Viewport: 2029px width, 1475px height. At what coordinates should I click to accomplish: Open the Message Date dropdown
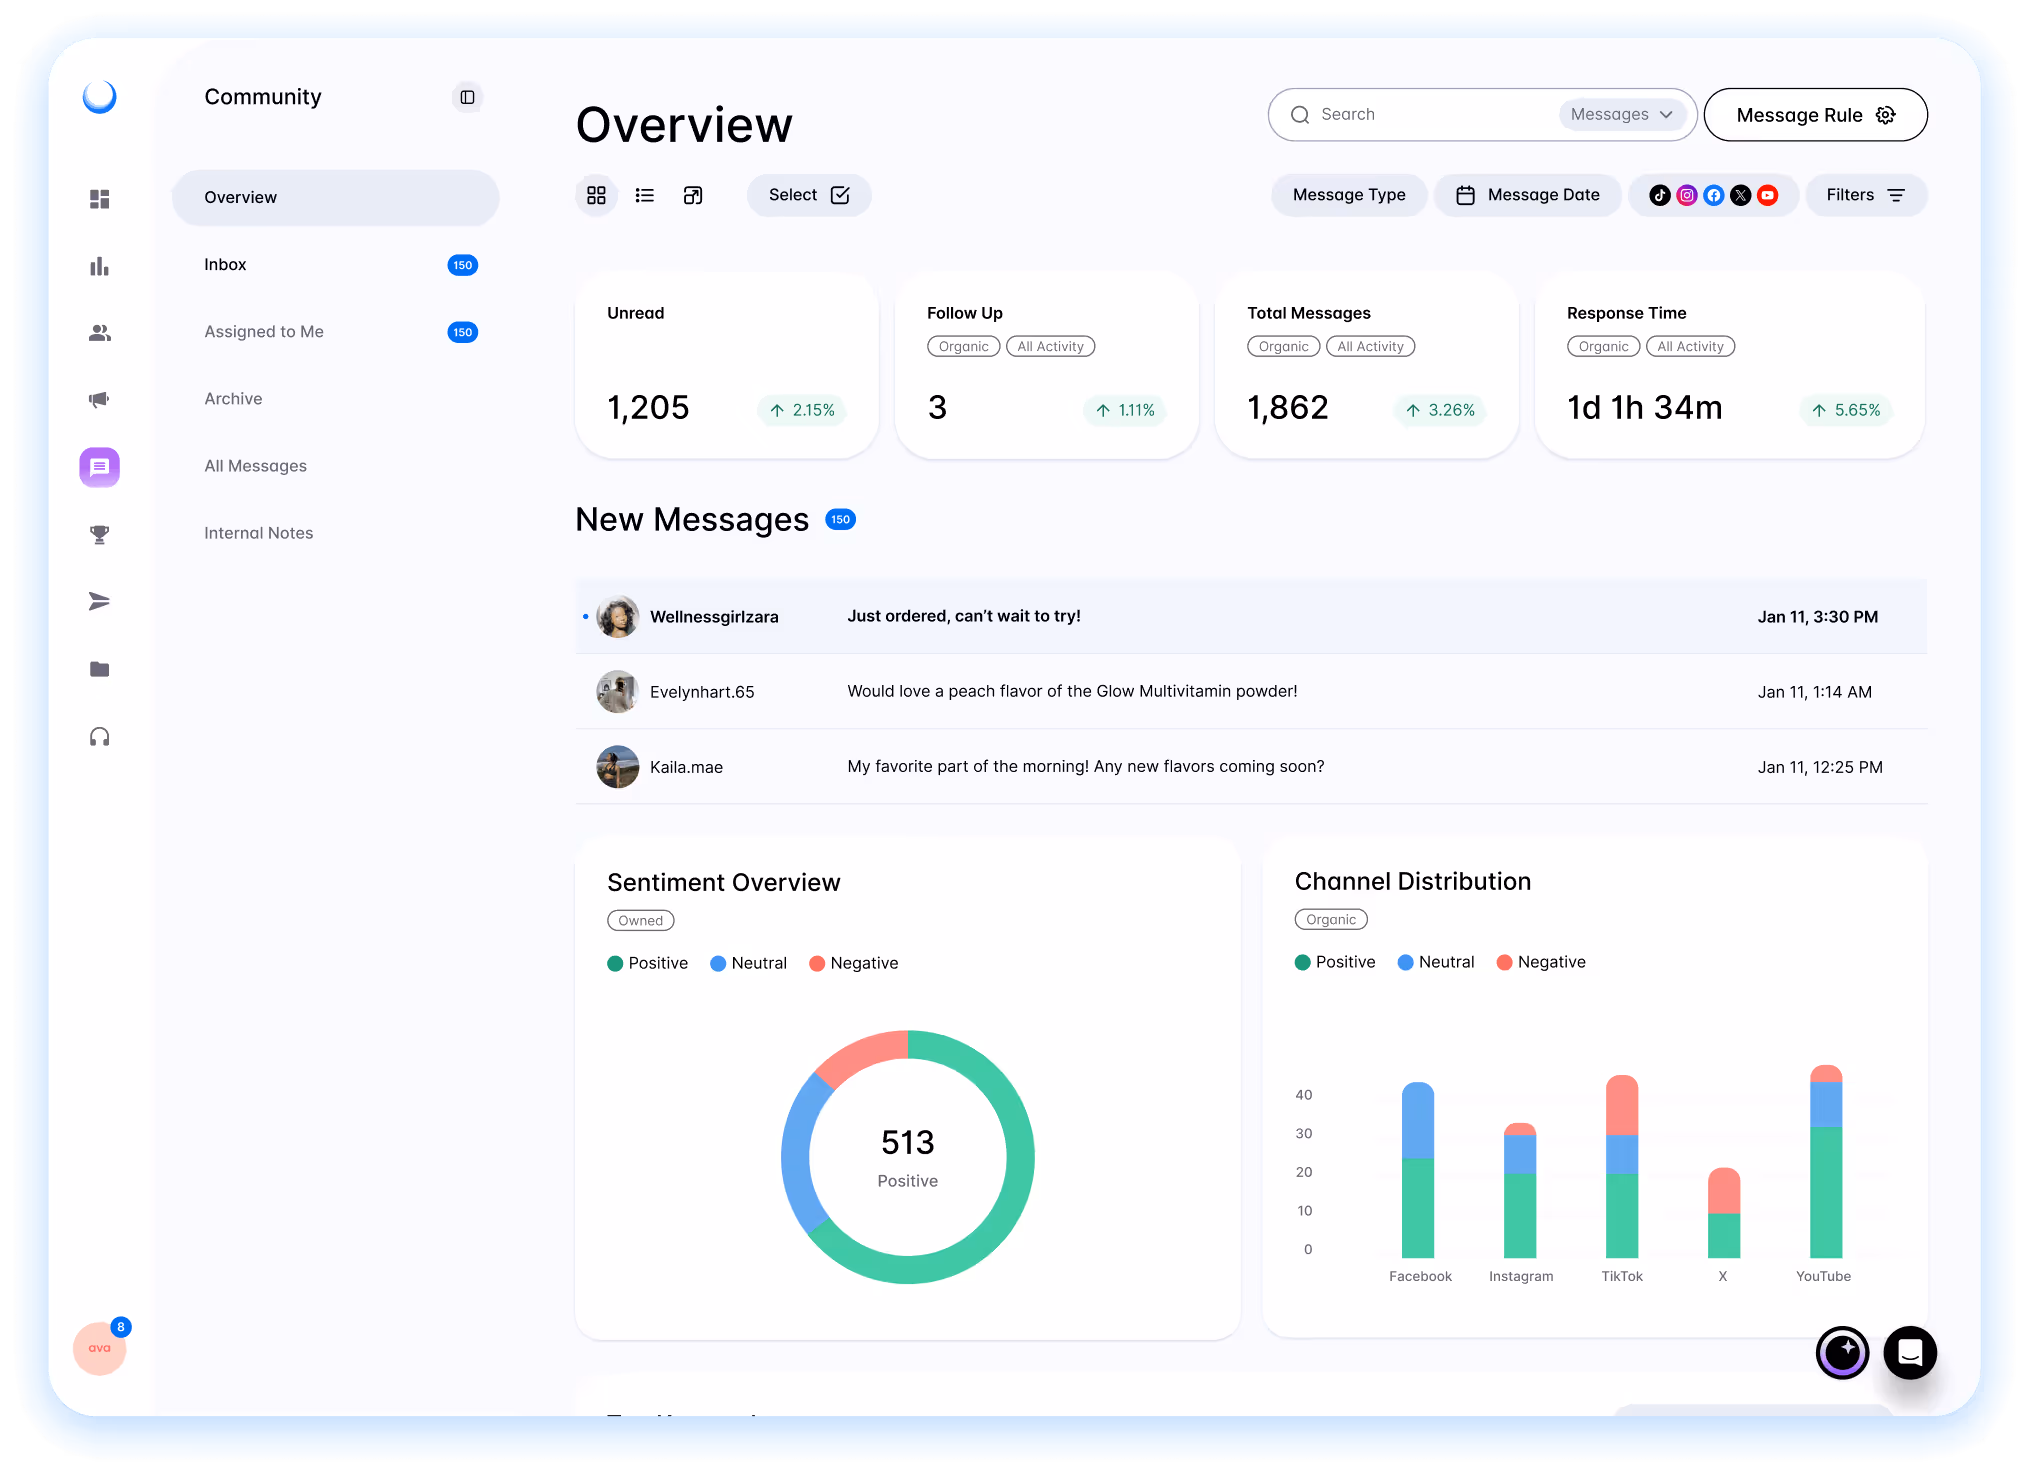(1528, 195)
